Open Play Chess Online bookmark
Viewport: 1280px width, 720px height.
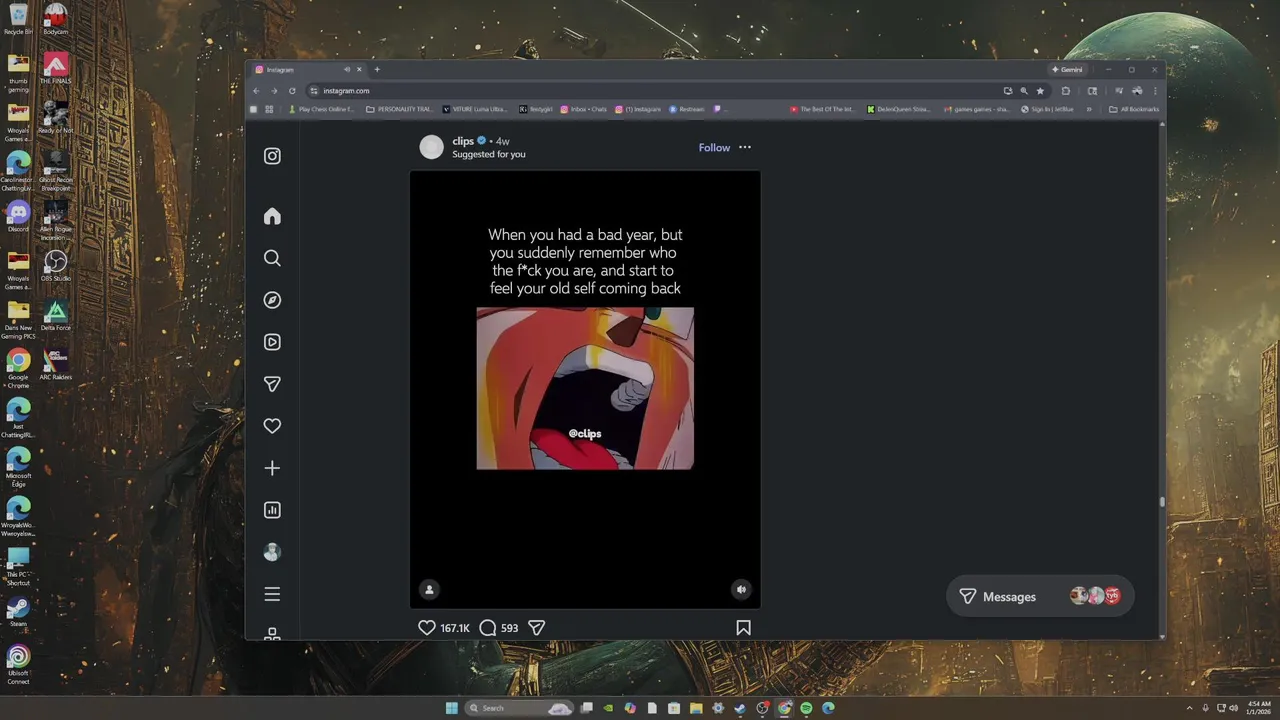[x=322, y=109]
